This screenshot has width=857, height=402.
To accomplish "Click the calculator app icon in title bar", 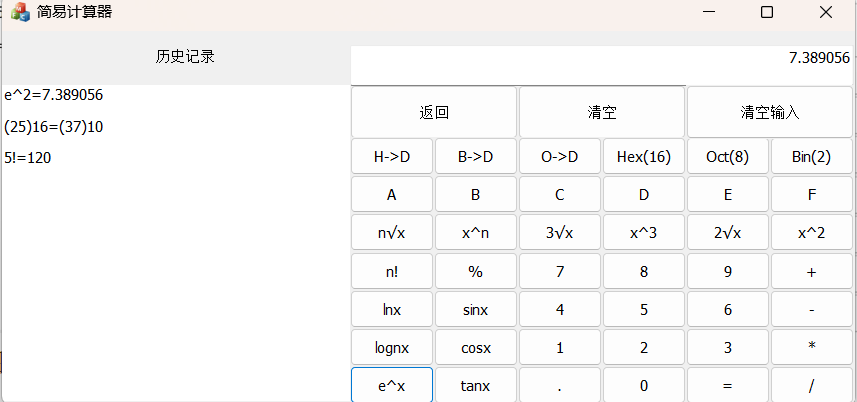I will [x=20, y=12].
